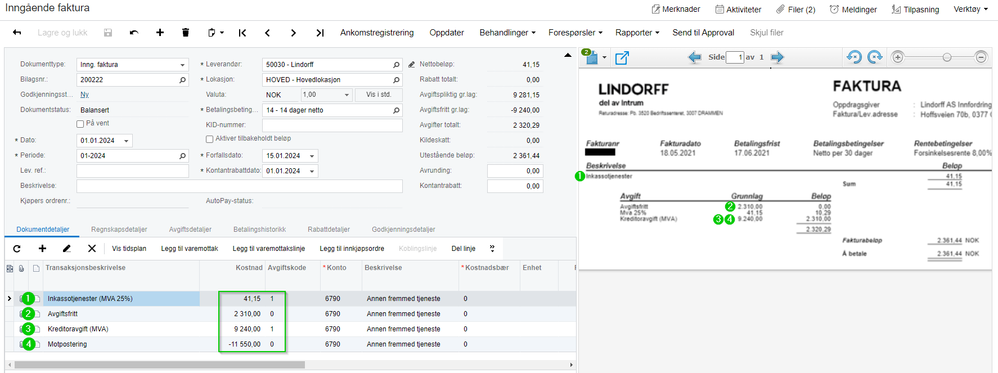Image resolution: width=998 pixels, height=373 pixels.
Task: Show more grid toolbar actions
Action: 491,248
